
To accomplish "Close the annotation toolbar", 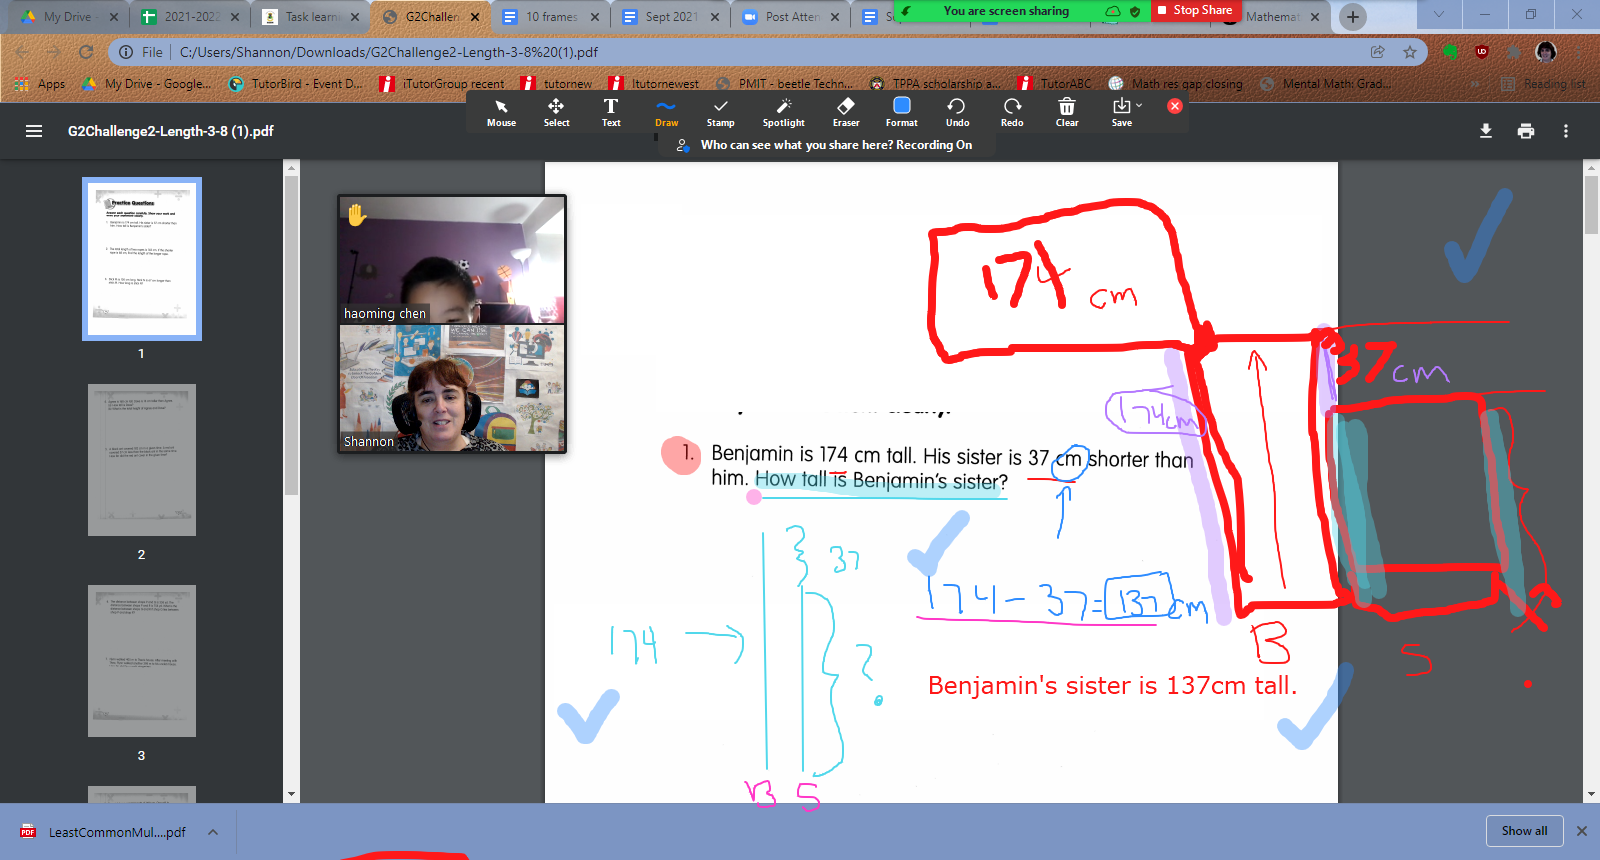I will (1175, 105).
